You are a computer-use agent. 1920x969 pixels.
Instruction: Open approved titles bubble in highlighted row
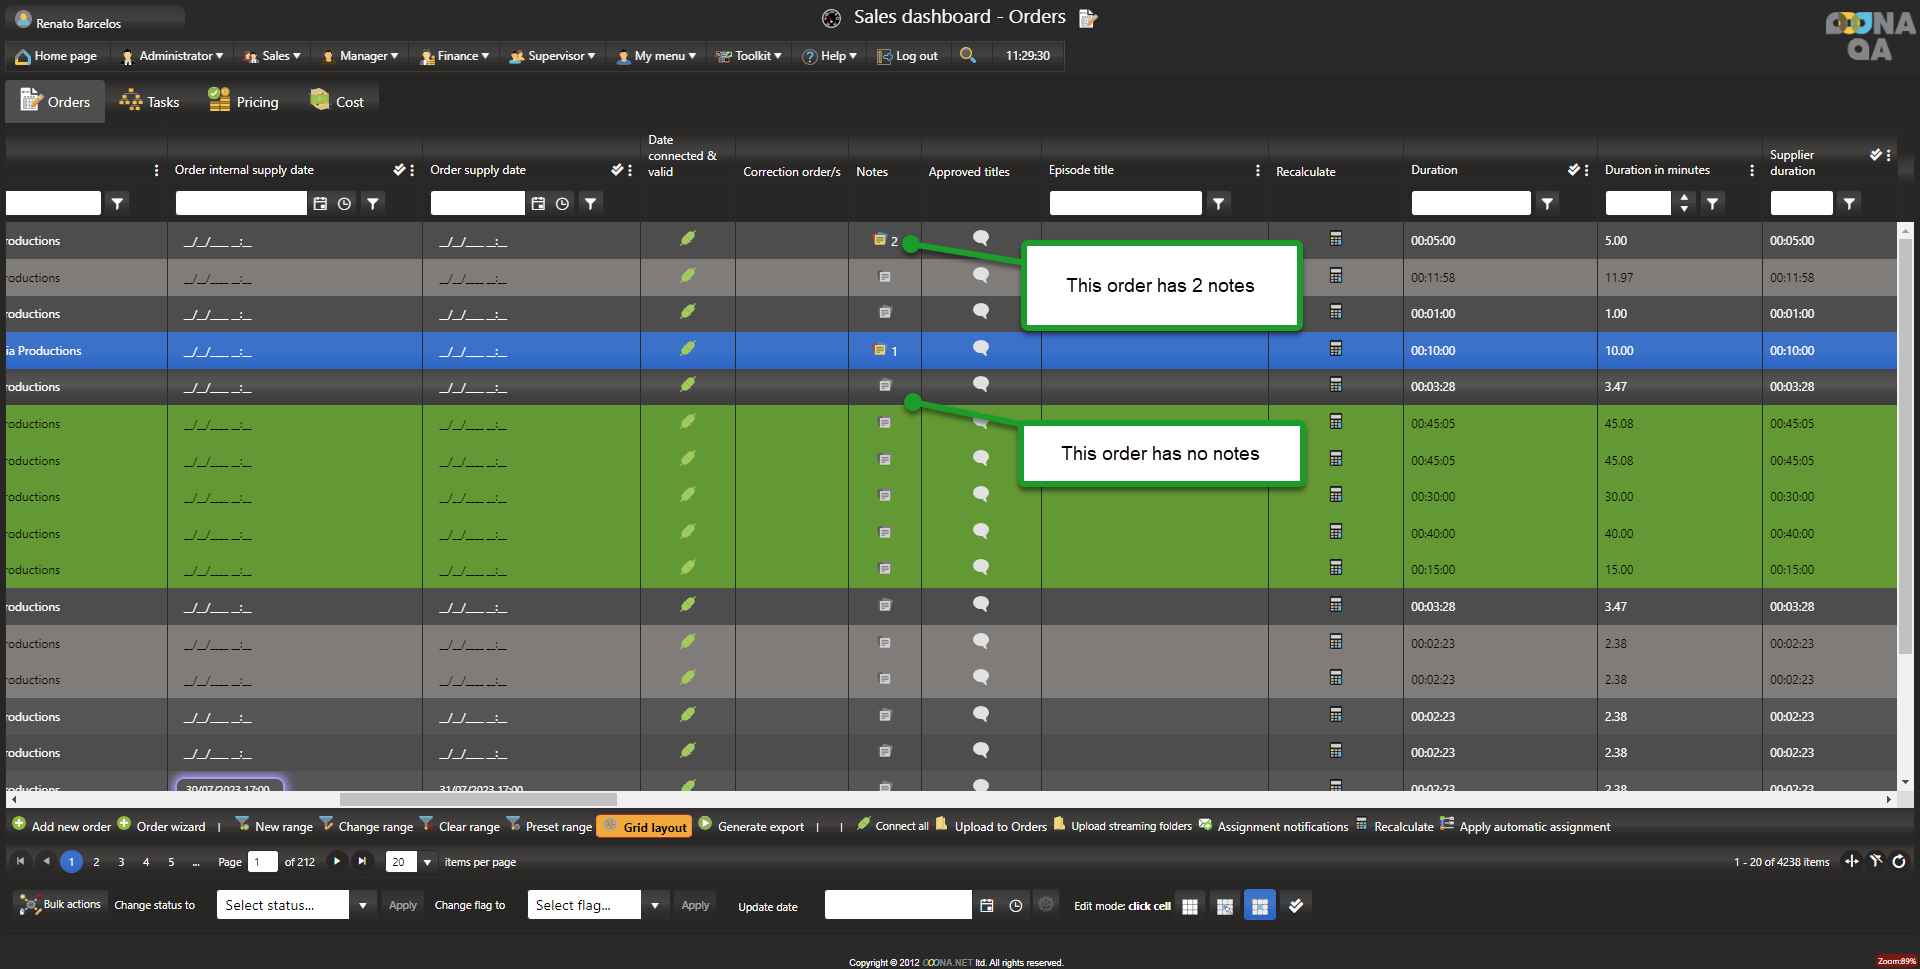pyautogui.click(x=981, y=349)
